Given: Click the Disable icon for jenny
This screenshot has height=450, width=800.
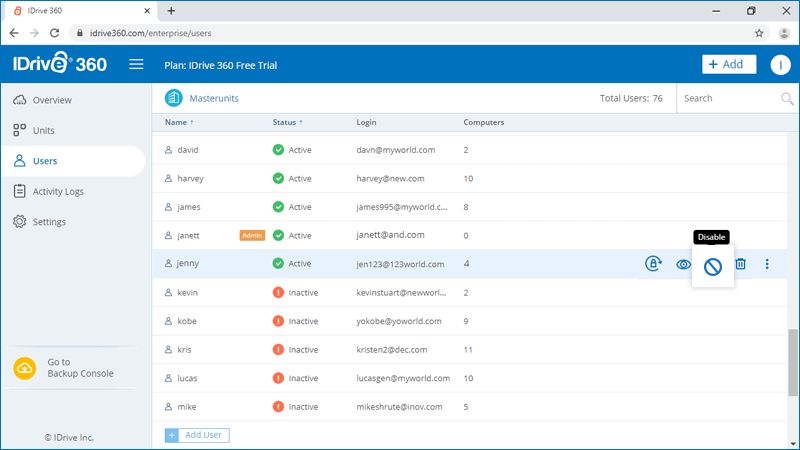Looking at the screenshot, I should pyautogui.click(x=712, y=266).
